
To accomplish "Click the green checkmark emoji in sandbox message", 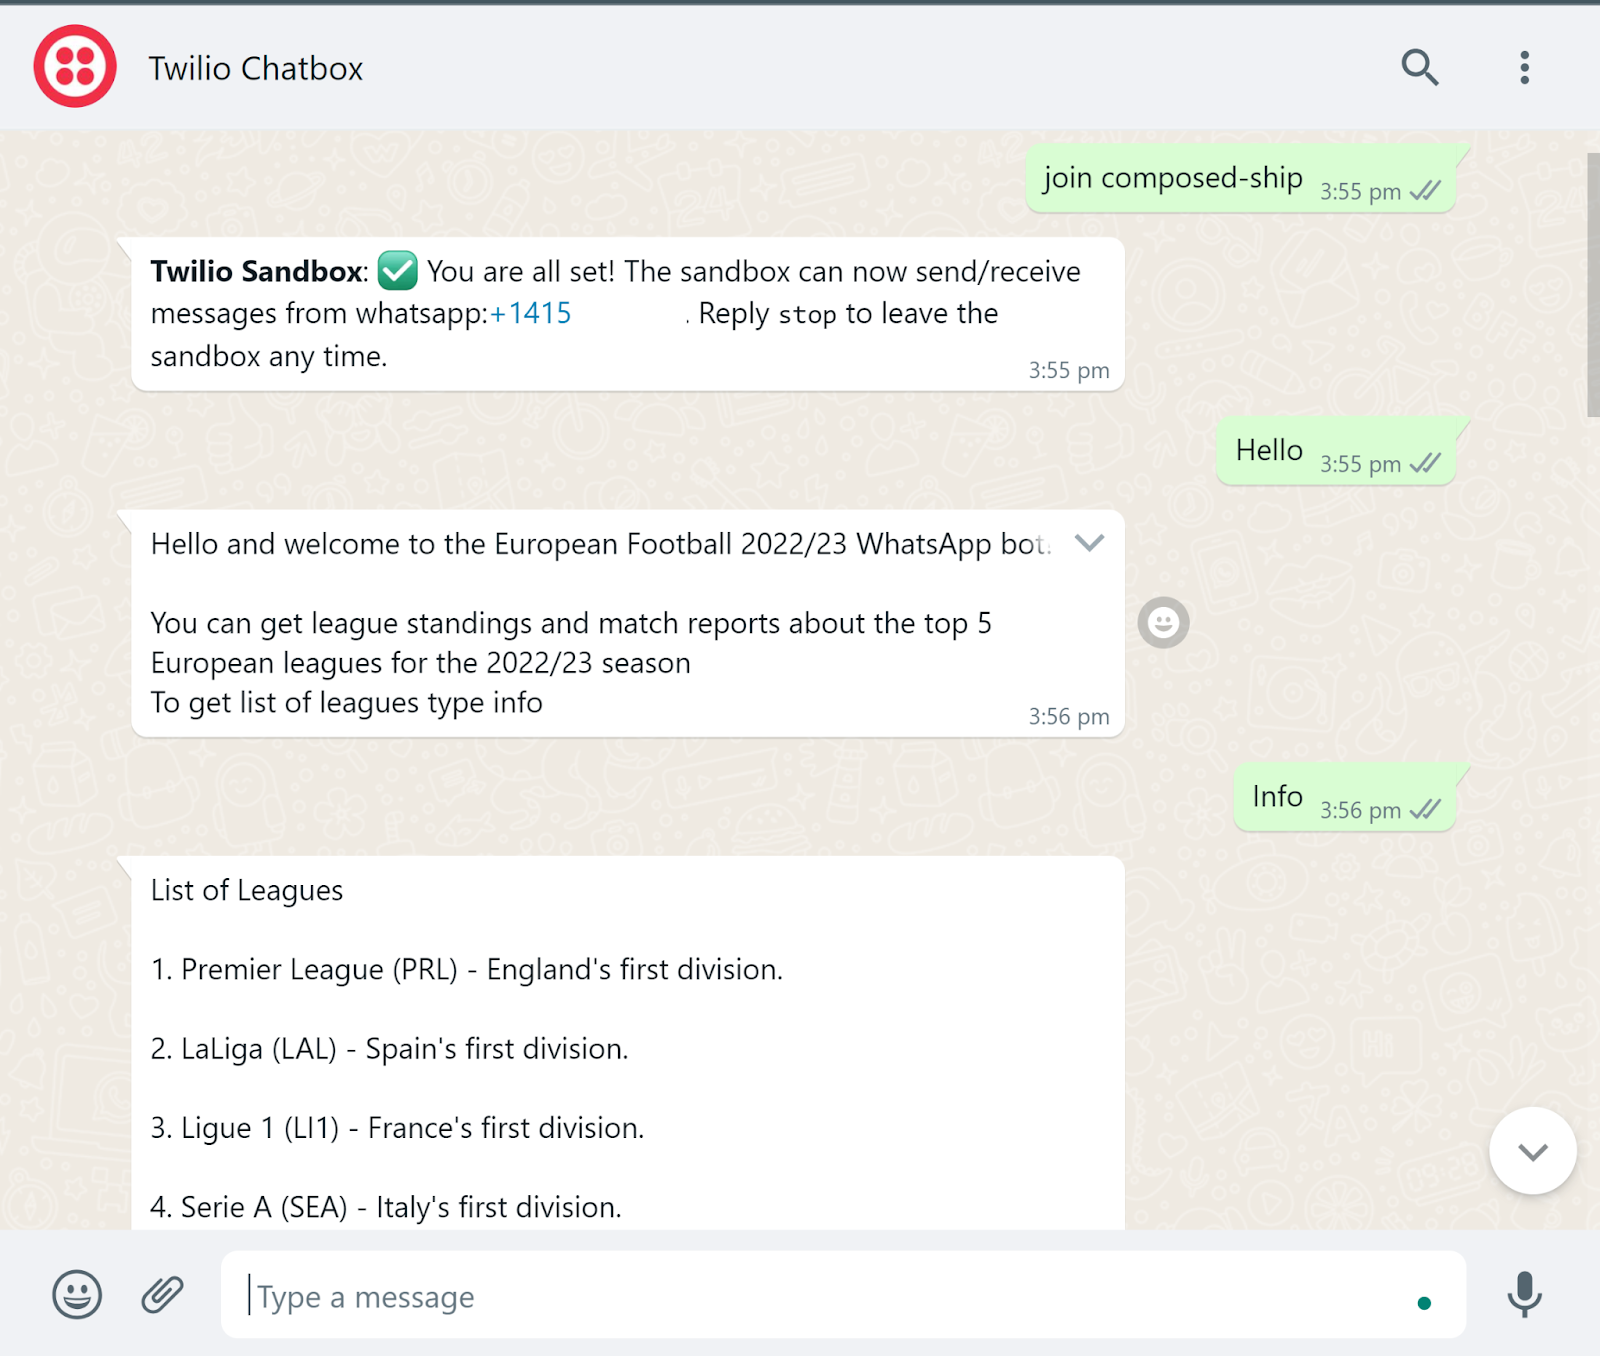I will [x=397, y=270].
